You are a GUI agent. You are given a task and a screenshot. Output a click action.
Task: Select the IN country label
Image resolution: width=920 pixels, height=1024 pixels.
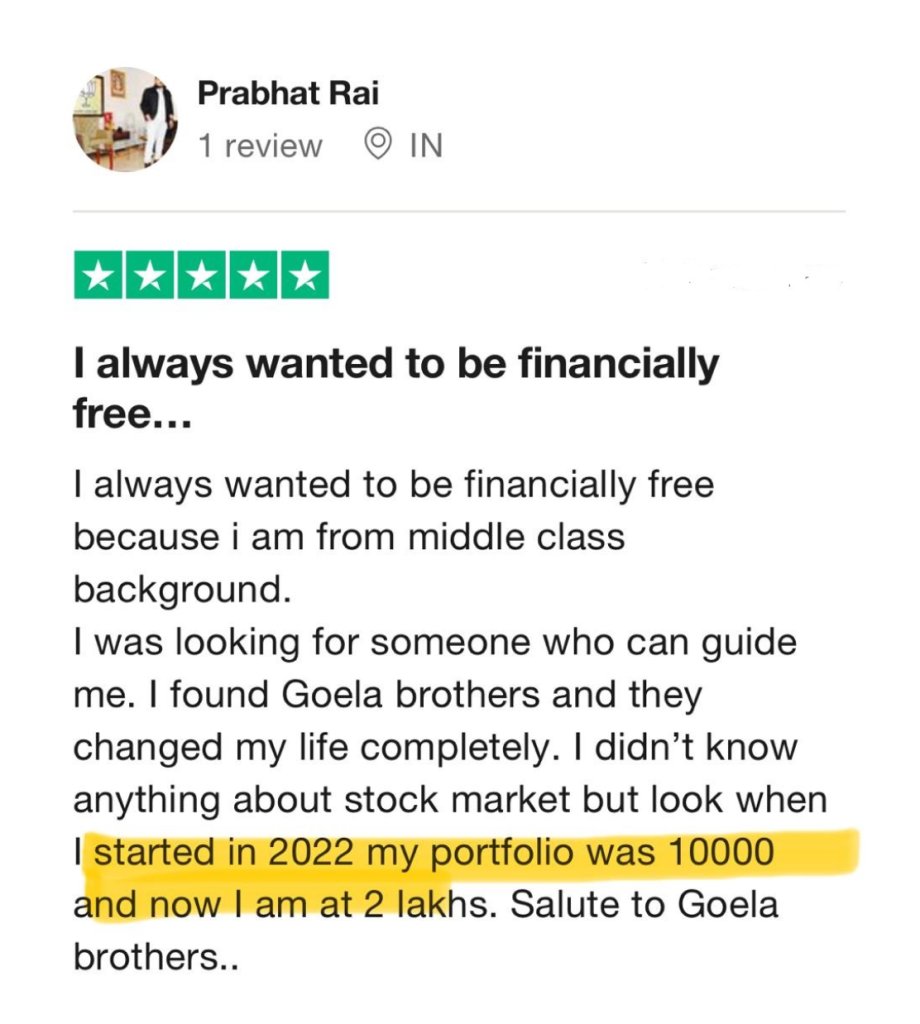tap(425, 146)
